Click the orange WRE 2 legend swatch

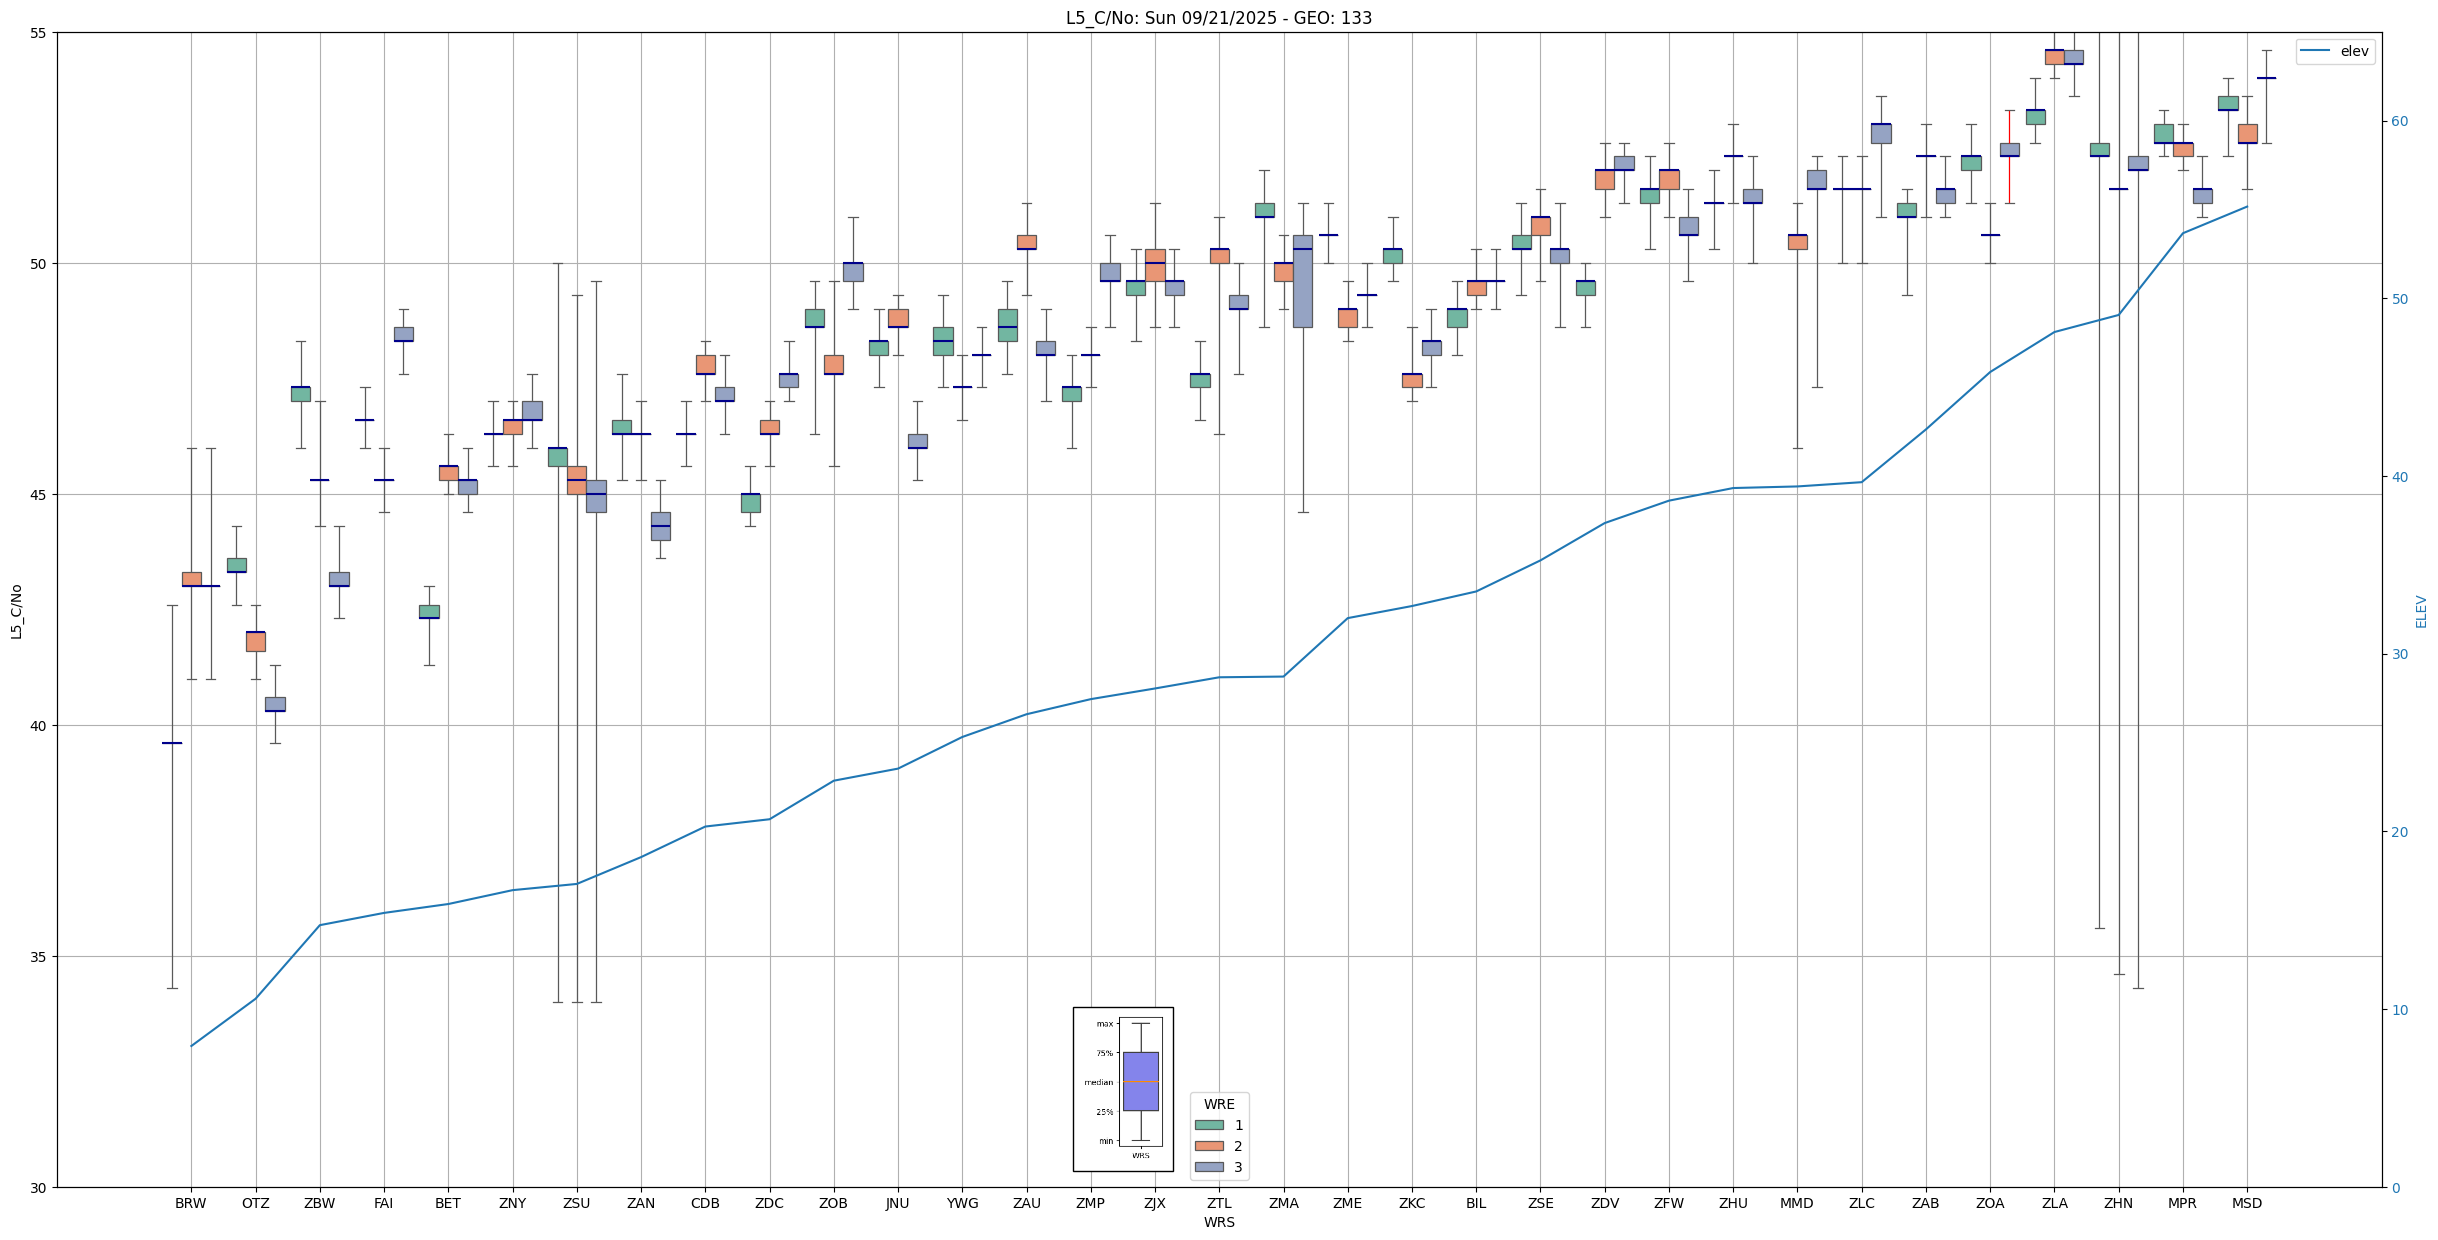[x=1208, y=1146]
